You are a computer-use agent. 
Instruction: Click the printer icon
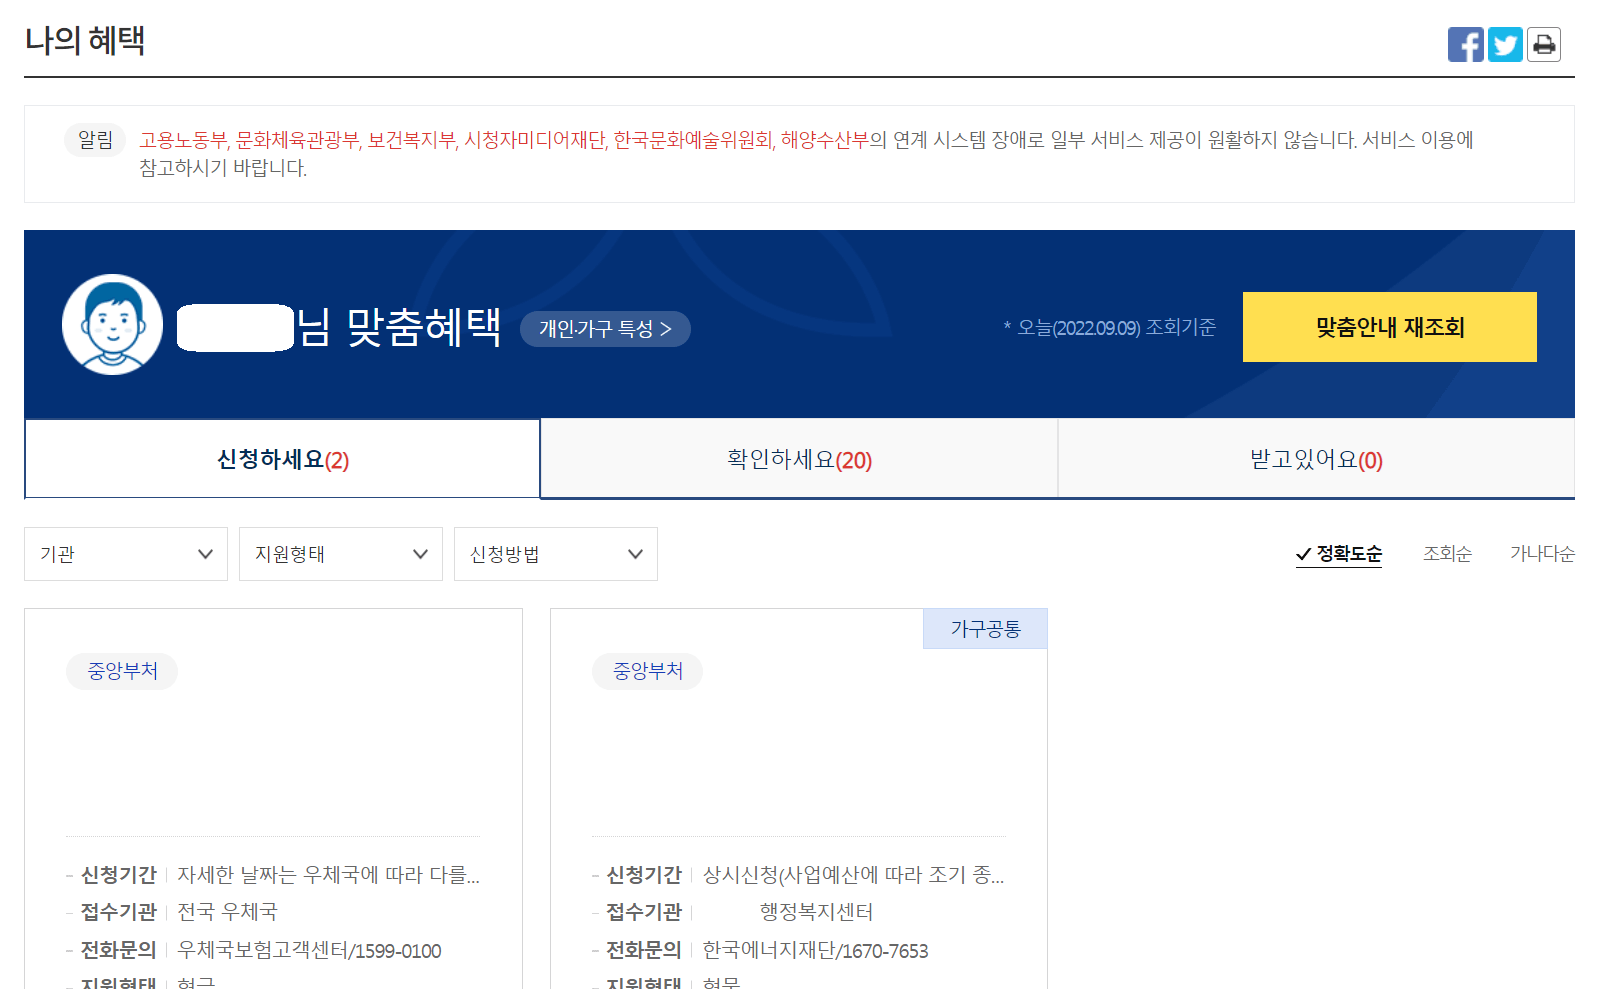pyautogui.click(x=1544, y=44)
